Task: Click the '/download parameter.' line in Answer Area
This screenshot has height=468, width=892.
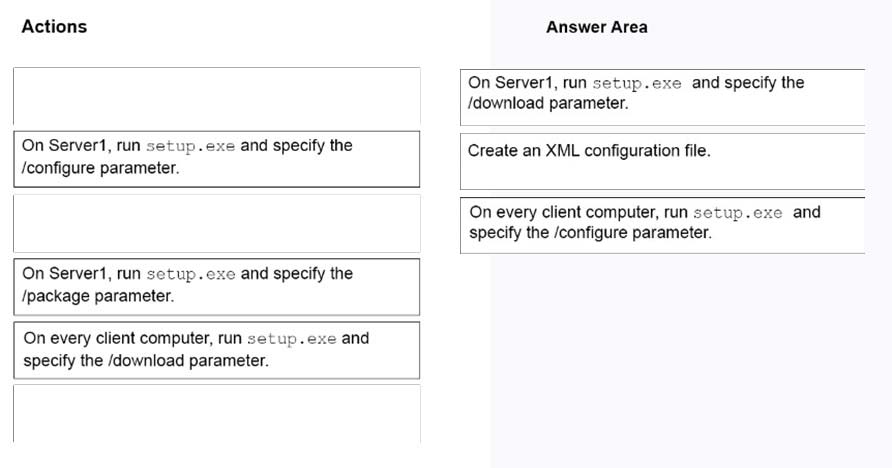Action: [x=548, y=103]
